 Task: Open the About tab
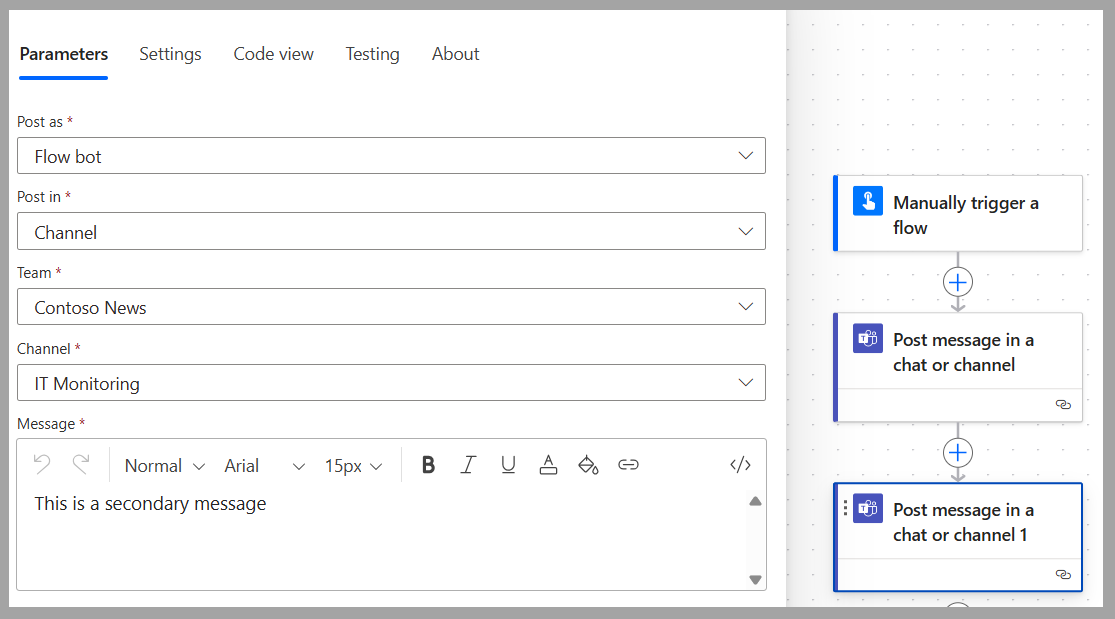coord(455,54)
